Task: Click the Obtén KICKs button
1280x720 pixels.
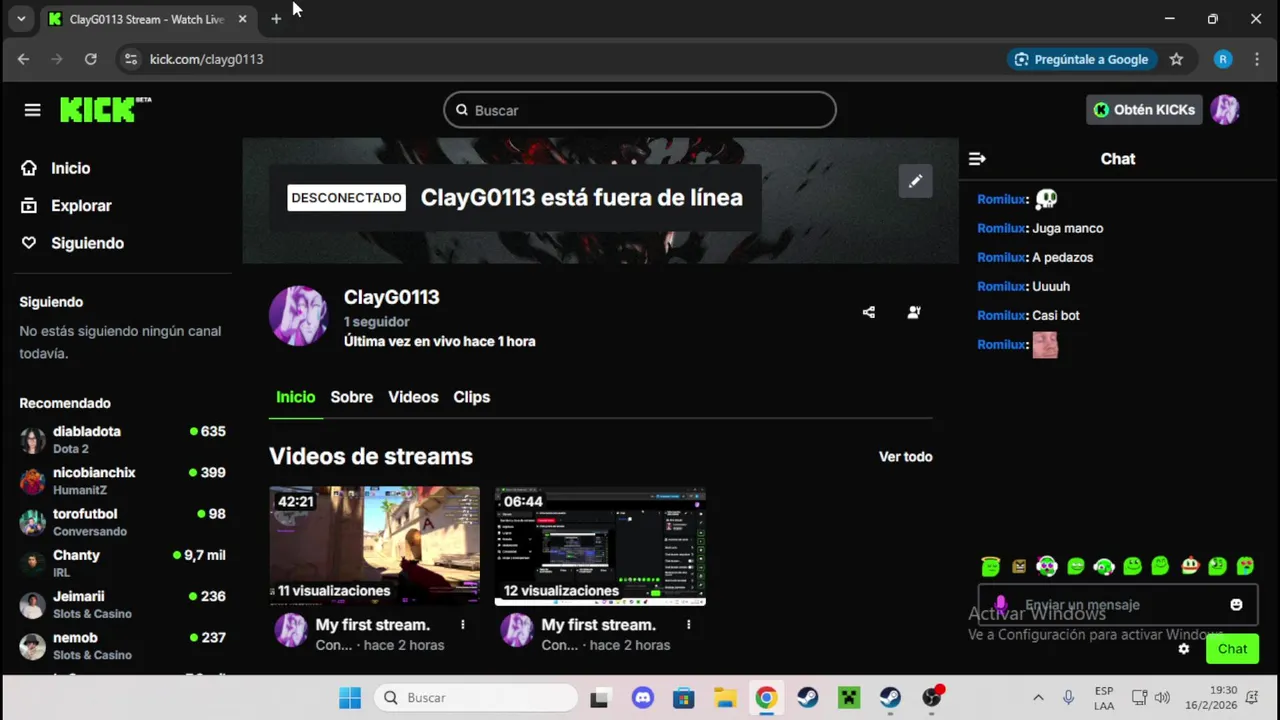Action: tap(1143, 110)
